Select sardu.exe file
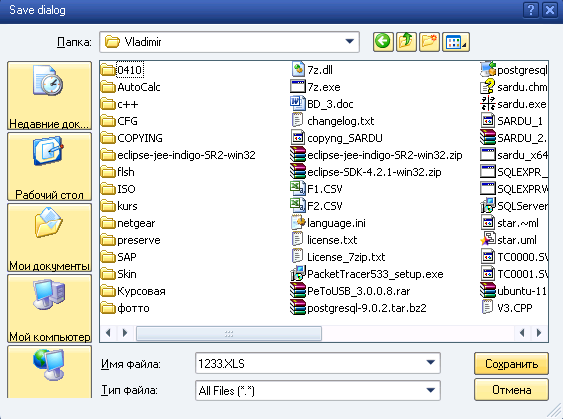 pyautogui.click(x=514, y=104)
